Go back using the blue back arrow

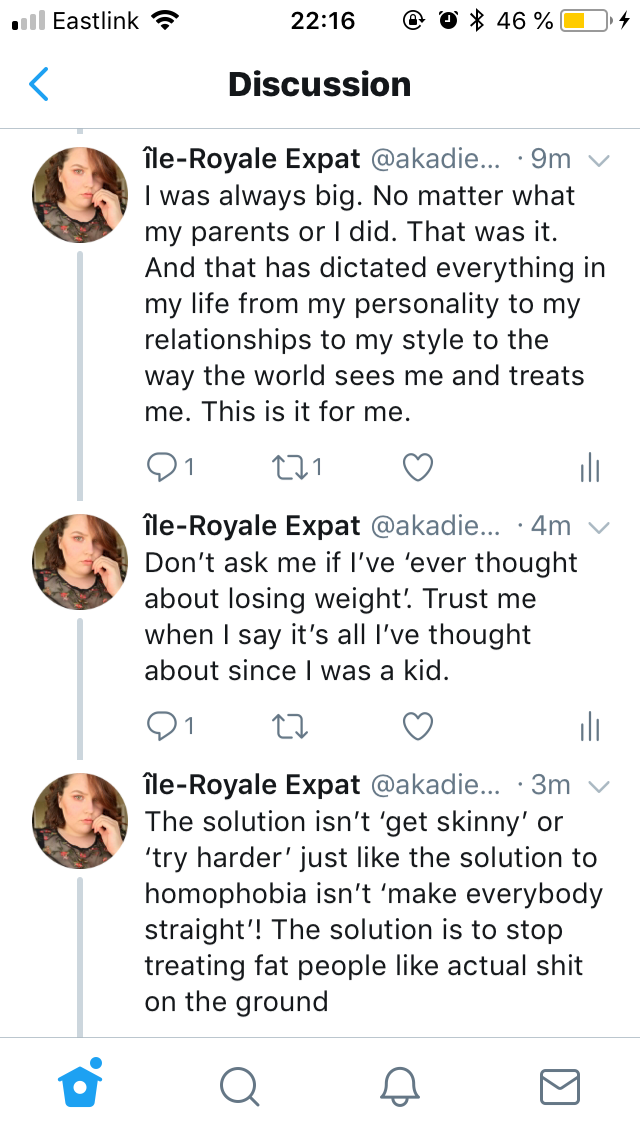point(38,85)
